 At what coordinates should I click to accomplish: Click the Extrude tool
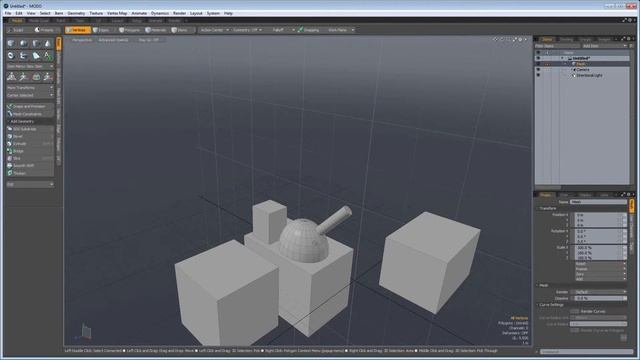(30, 144)
